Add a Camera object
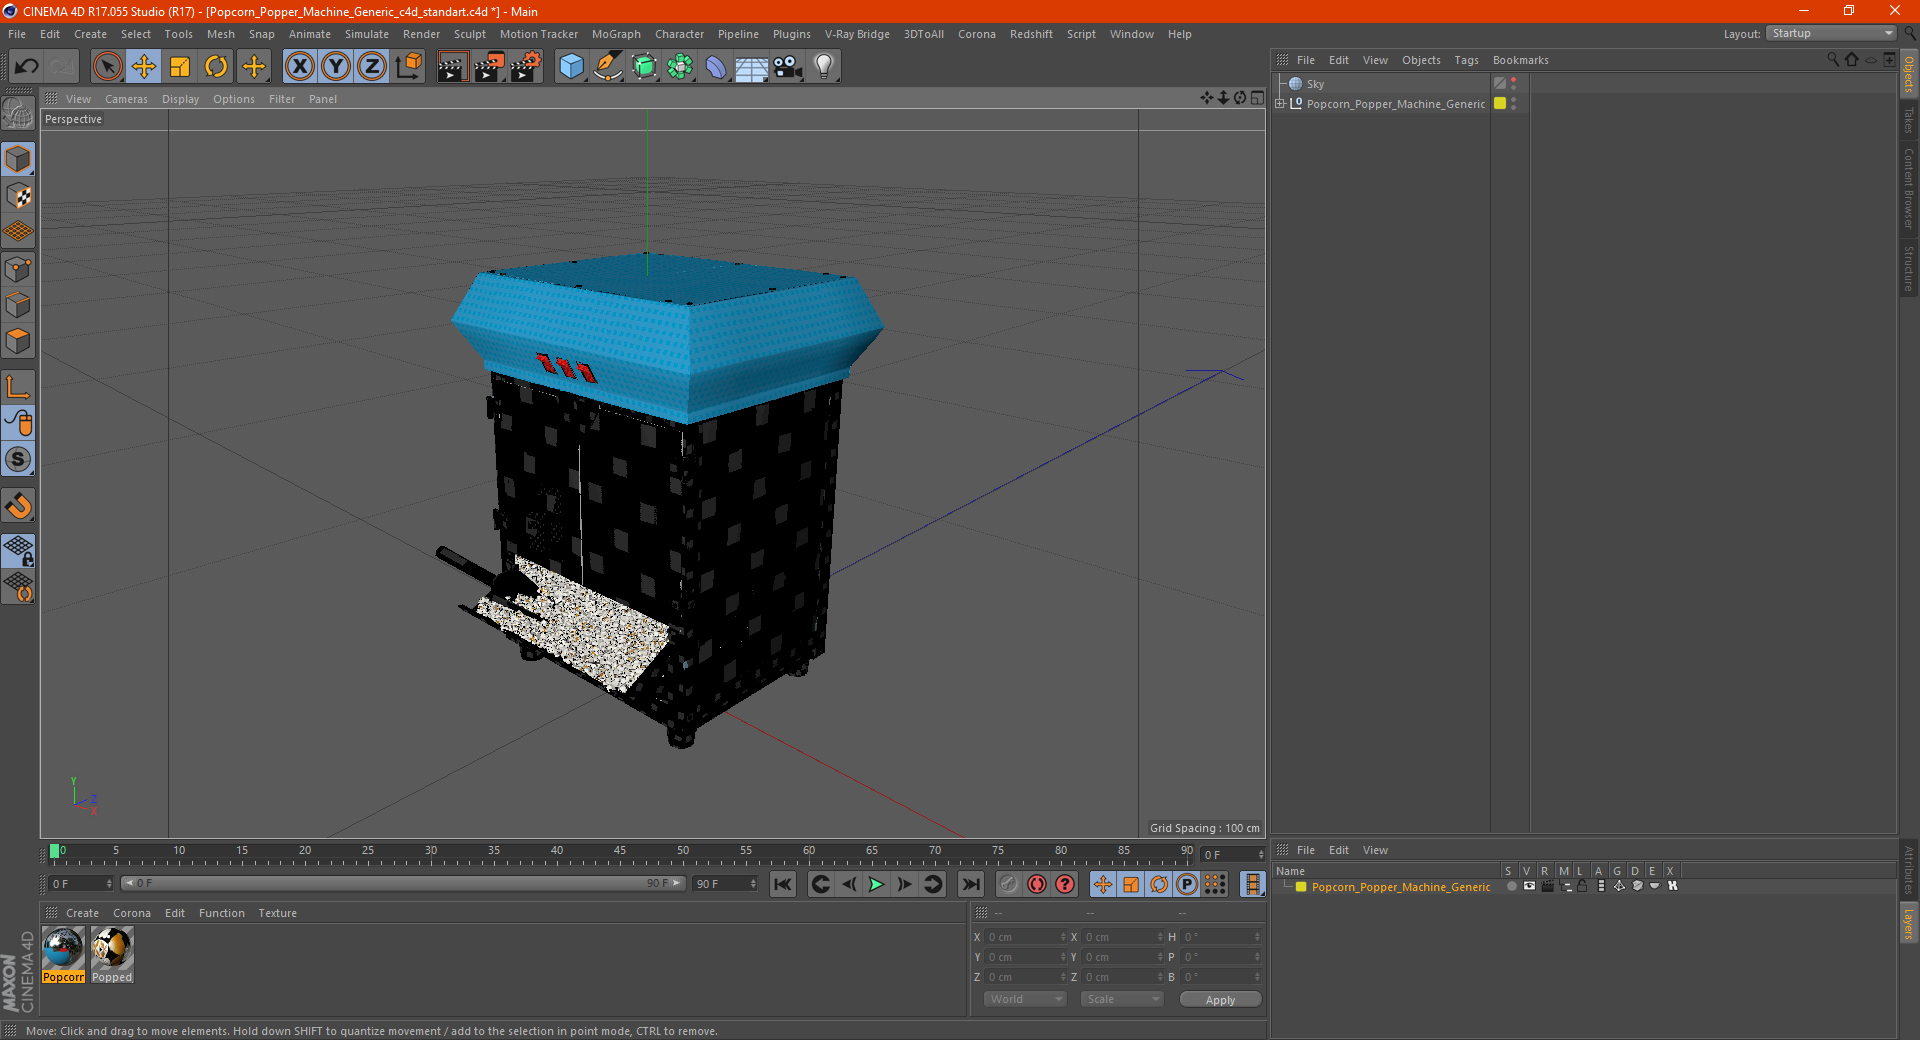This screenshot has height=1040, width=1920. tap(788, 67)
